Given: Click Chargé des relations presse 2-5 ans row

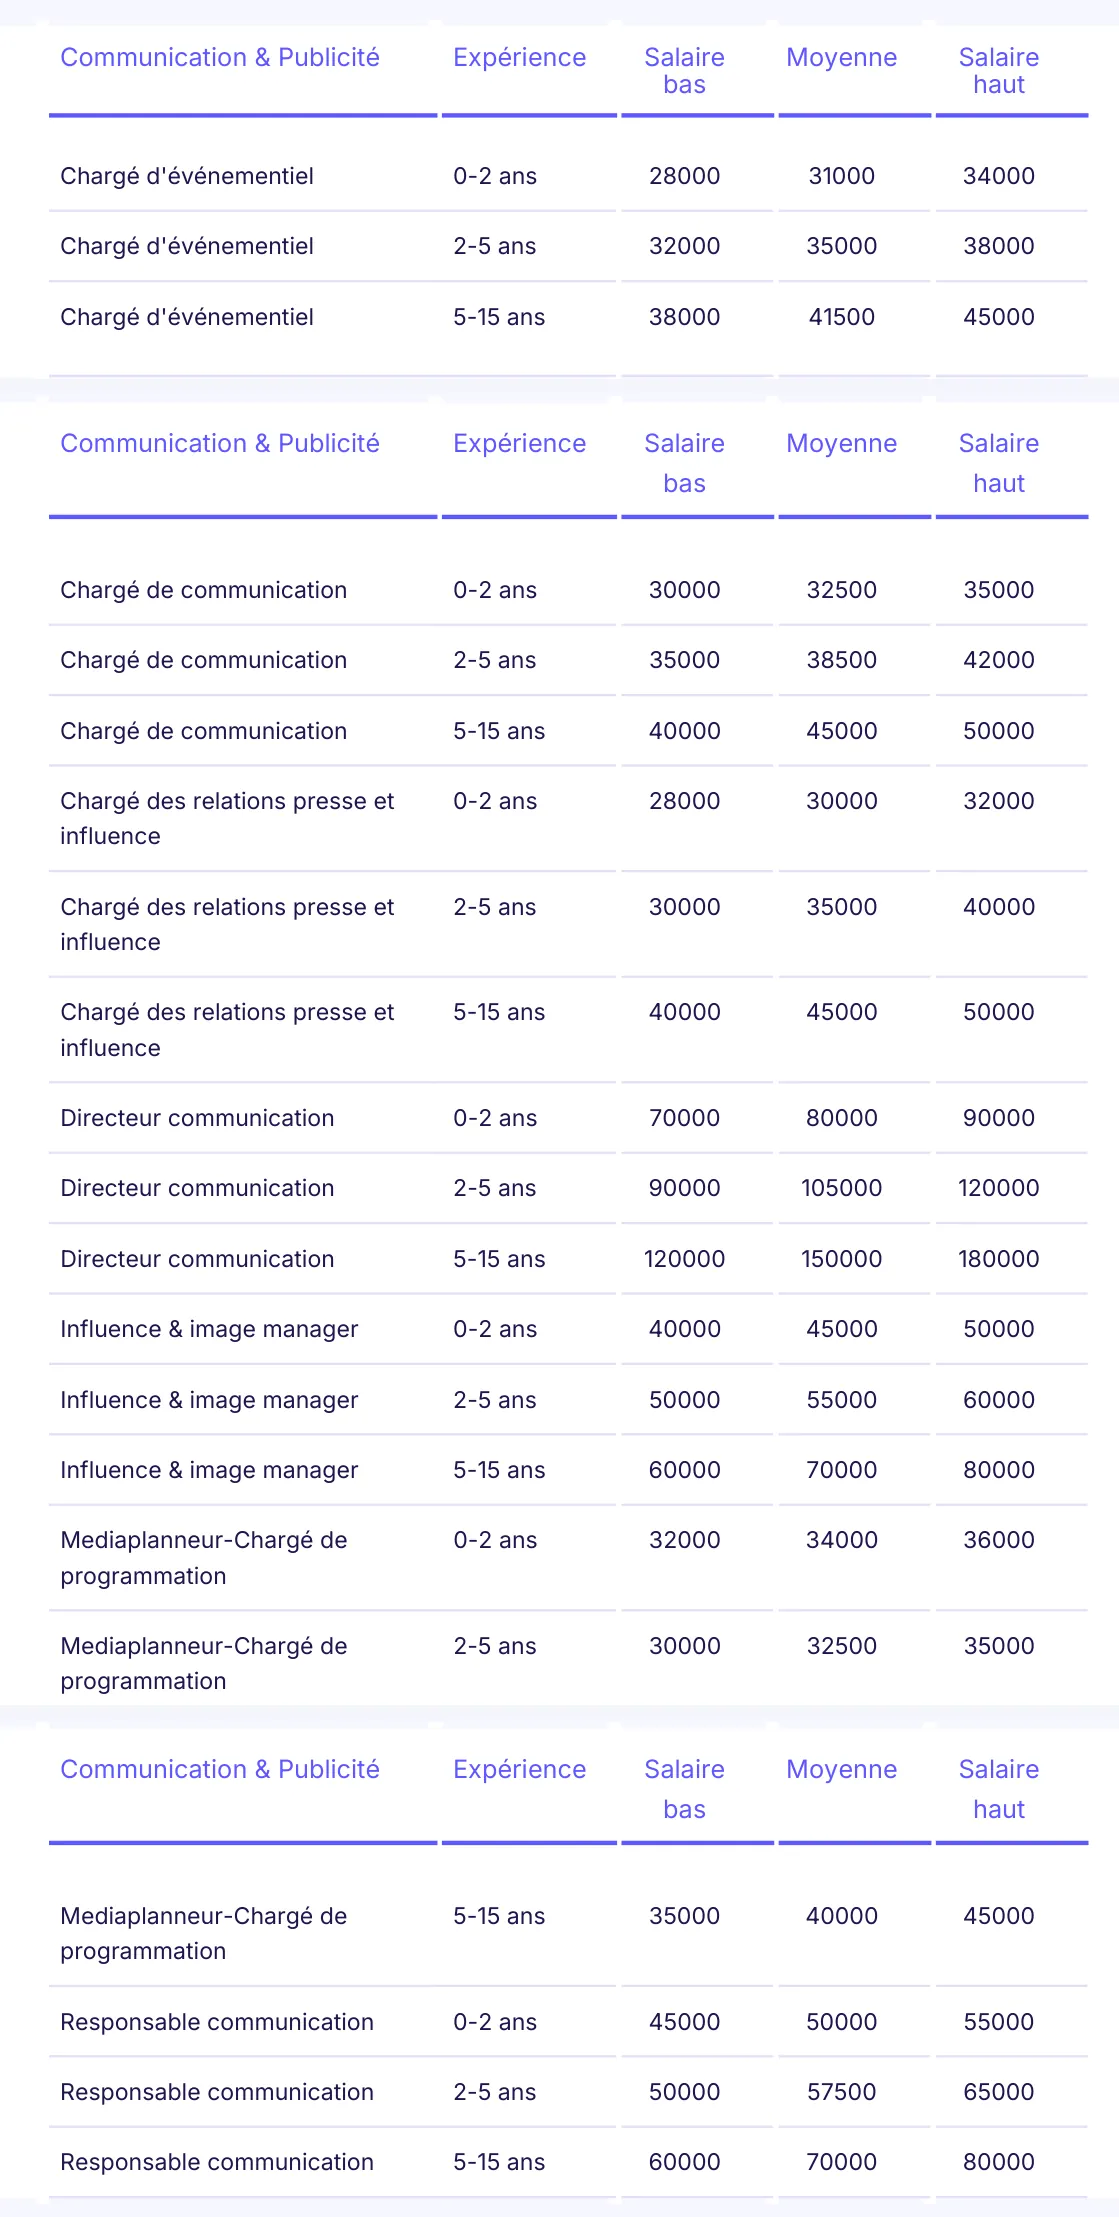Looking at the screenshot, I should click(x=568, y=924).
